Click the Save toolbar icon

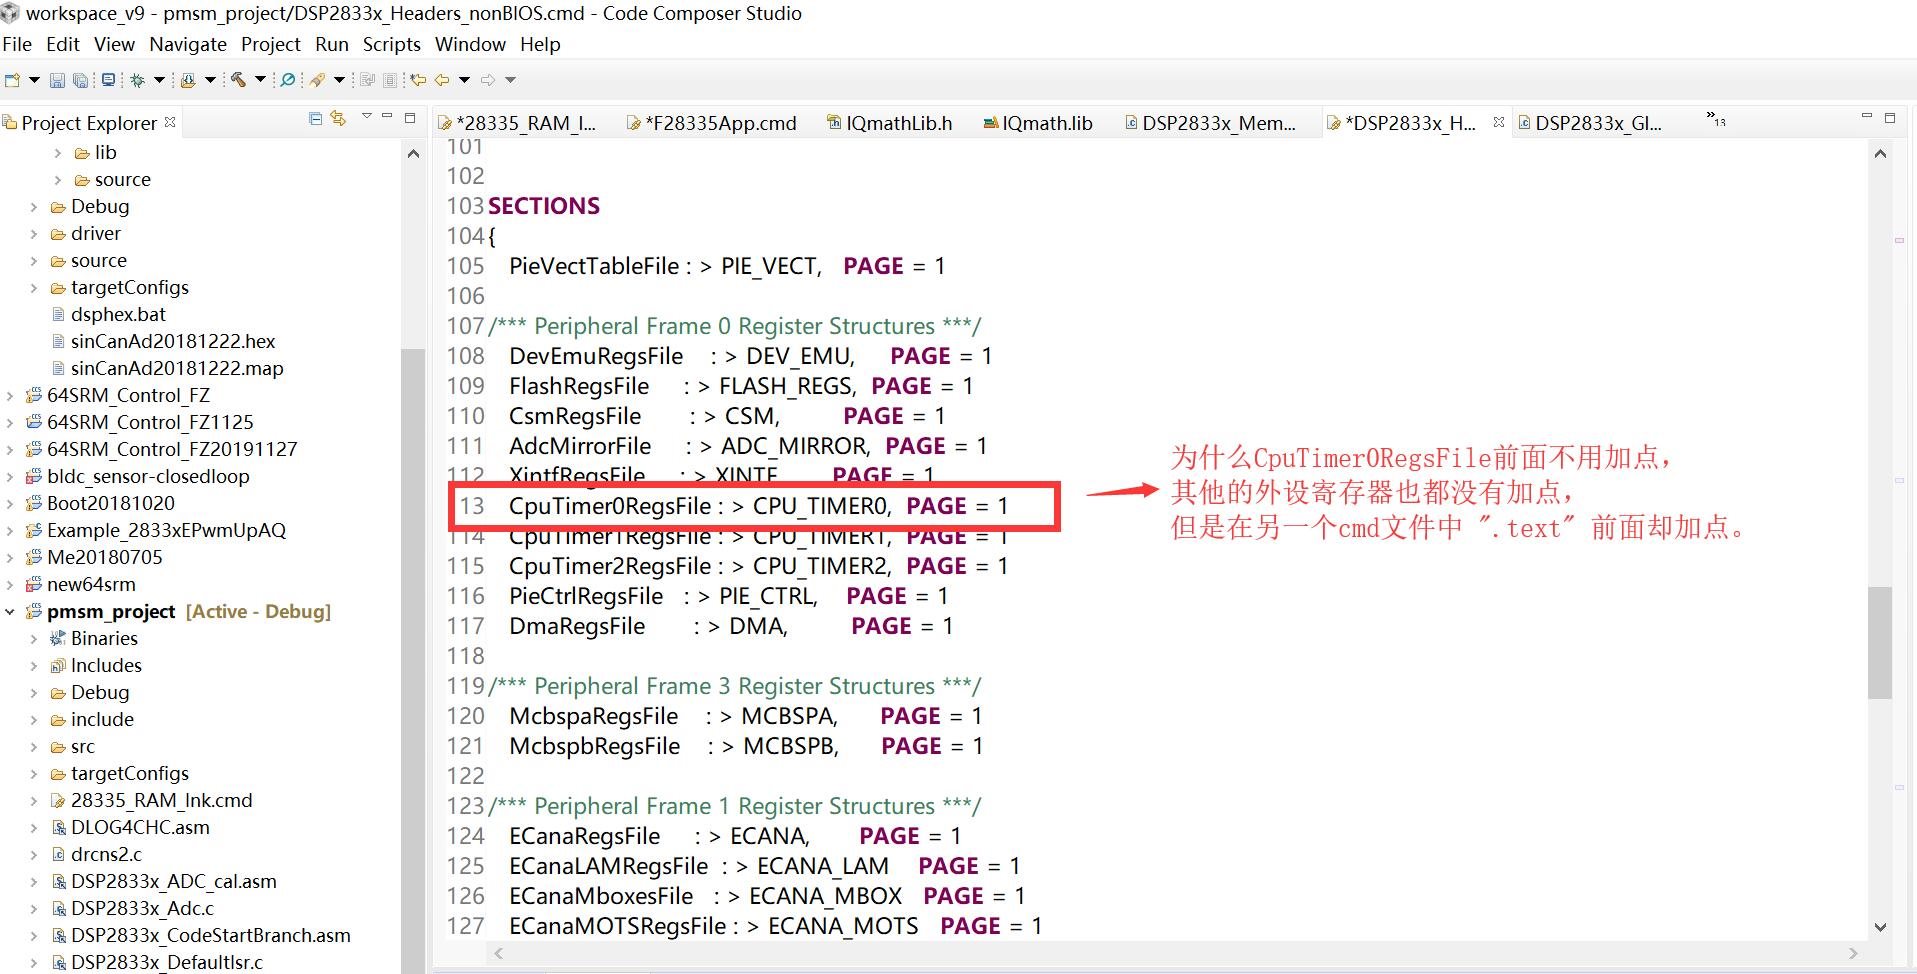click(x=57, y=80)
